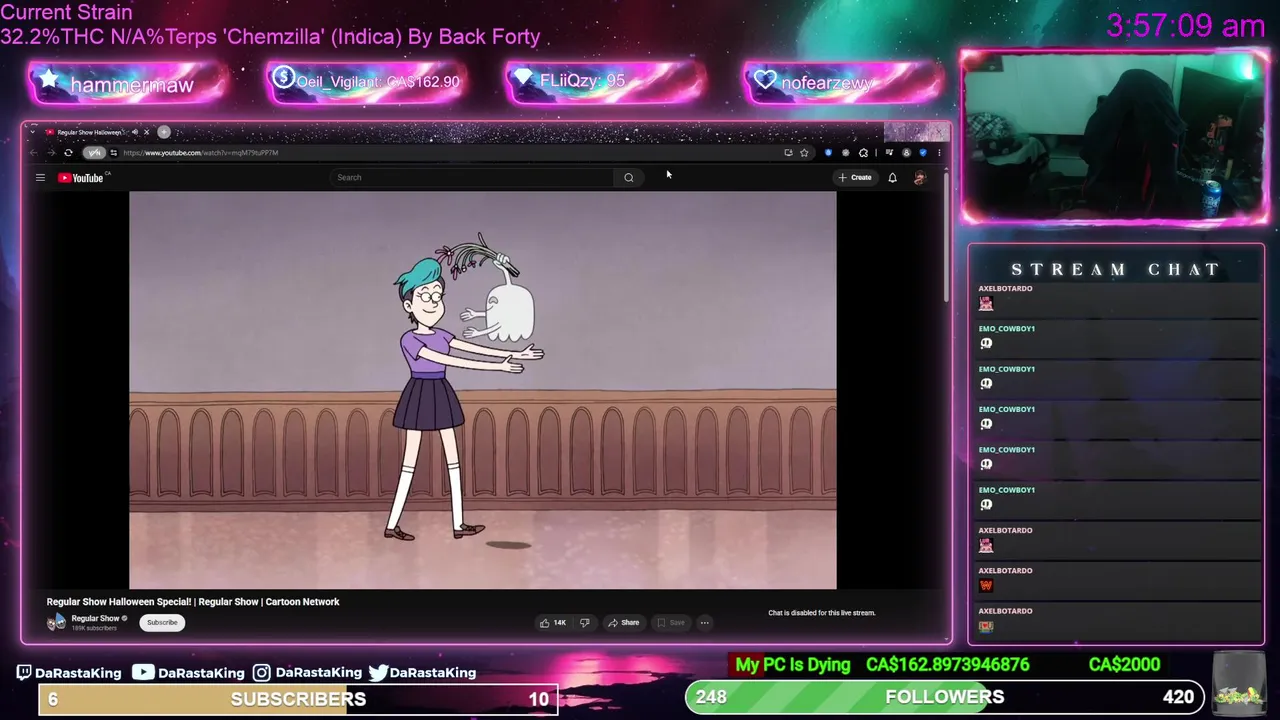Save the video to a playlist

tap(671, 623)
